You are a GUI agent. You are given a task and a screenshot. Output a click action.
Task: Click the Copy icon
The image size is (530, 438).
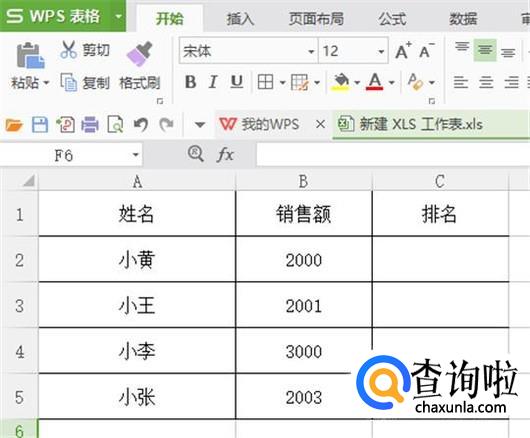[69, 82]
